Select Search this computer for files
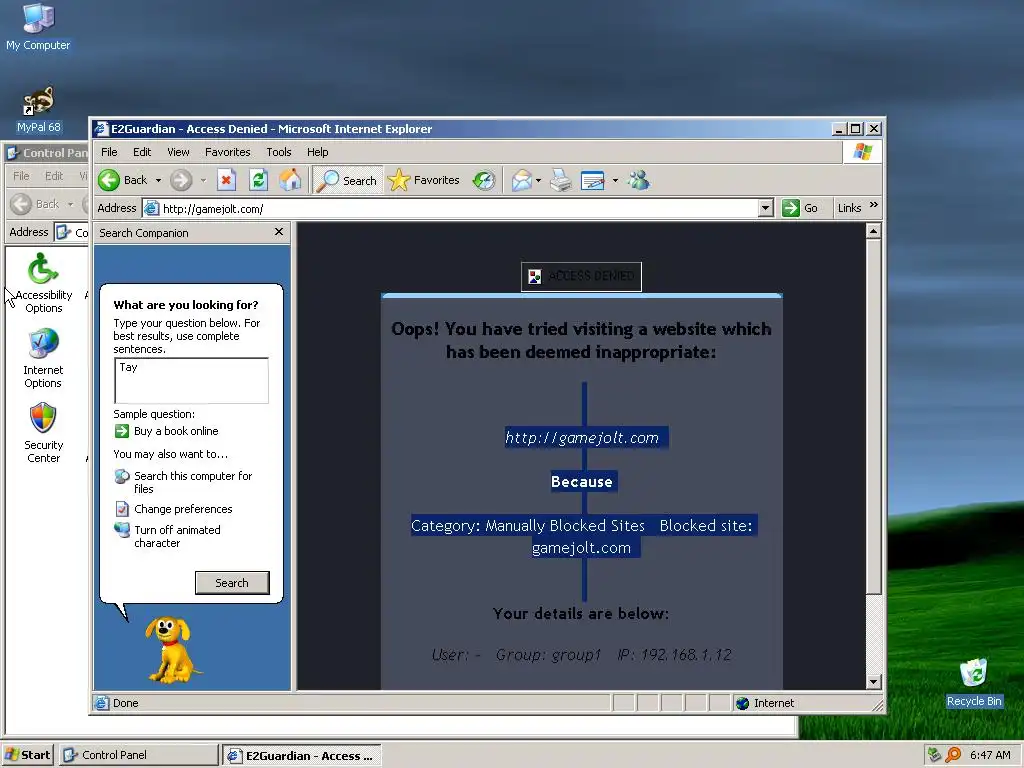The width and height of the screenshot is (1024, 768). click(193, 482)
